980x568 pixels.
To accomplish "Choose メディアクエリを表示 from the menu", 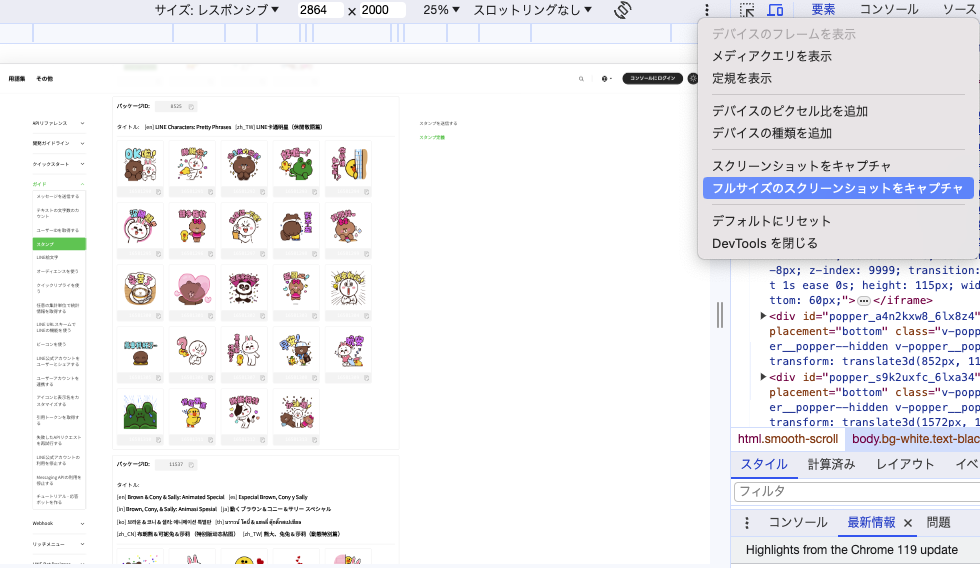I will pyautogui.click(x=838, y=56).
